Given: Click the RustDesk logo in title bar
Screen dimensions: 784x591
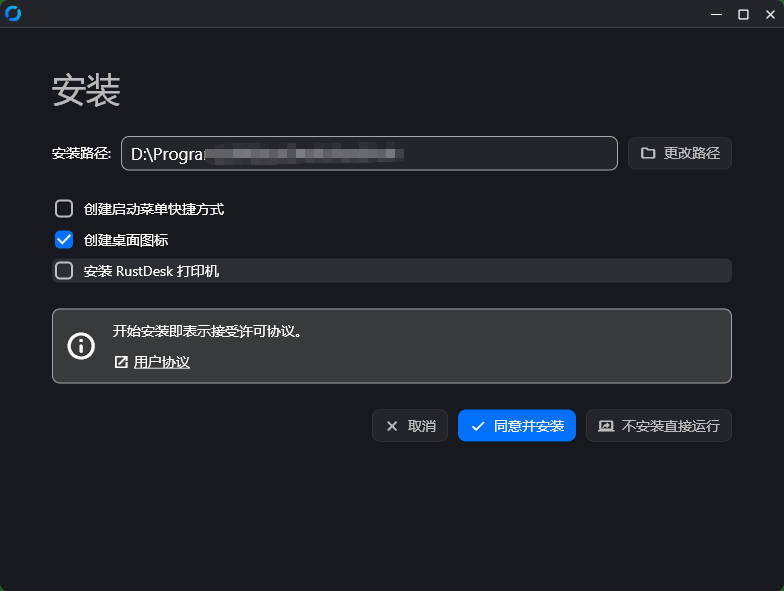Looking at the screenshot, I should tap(13, 13).
